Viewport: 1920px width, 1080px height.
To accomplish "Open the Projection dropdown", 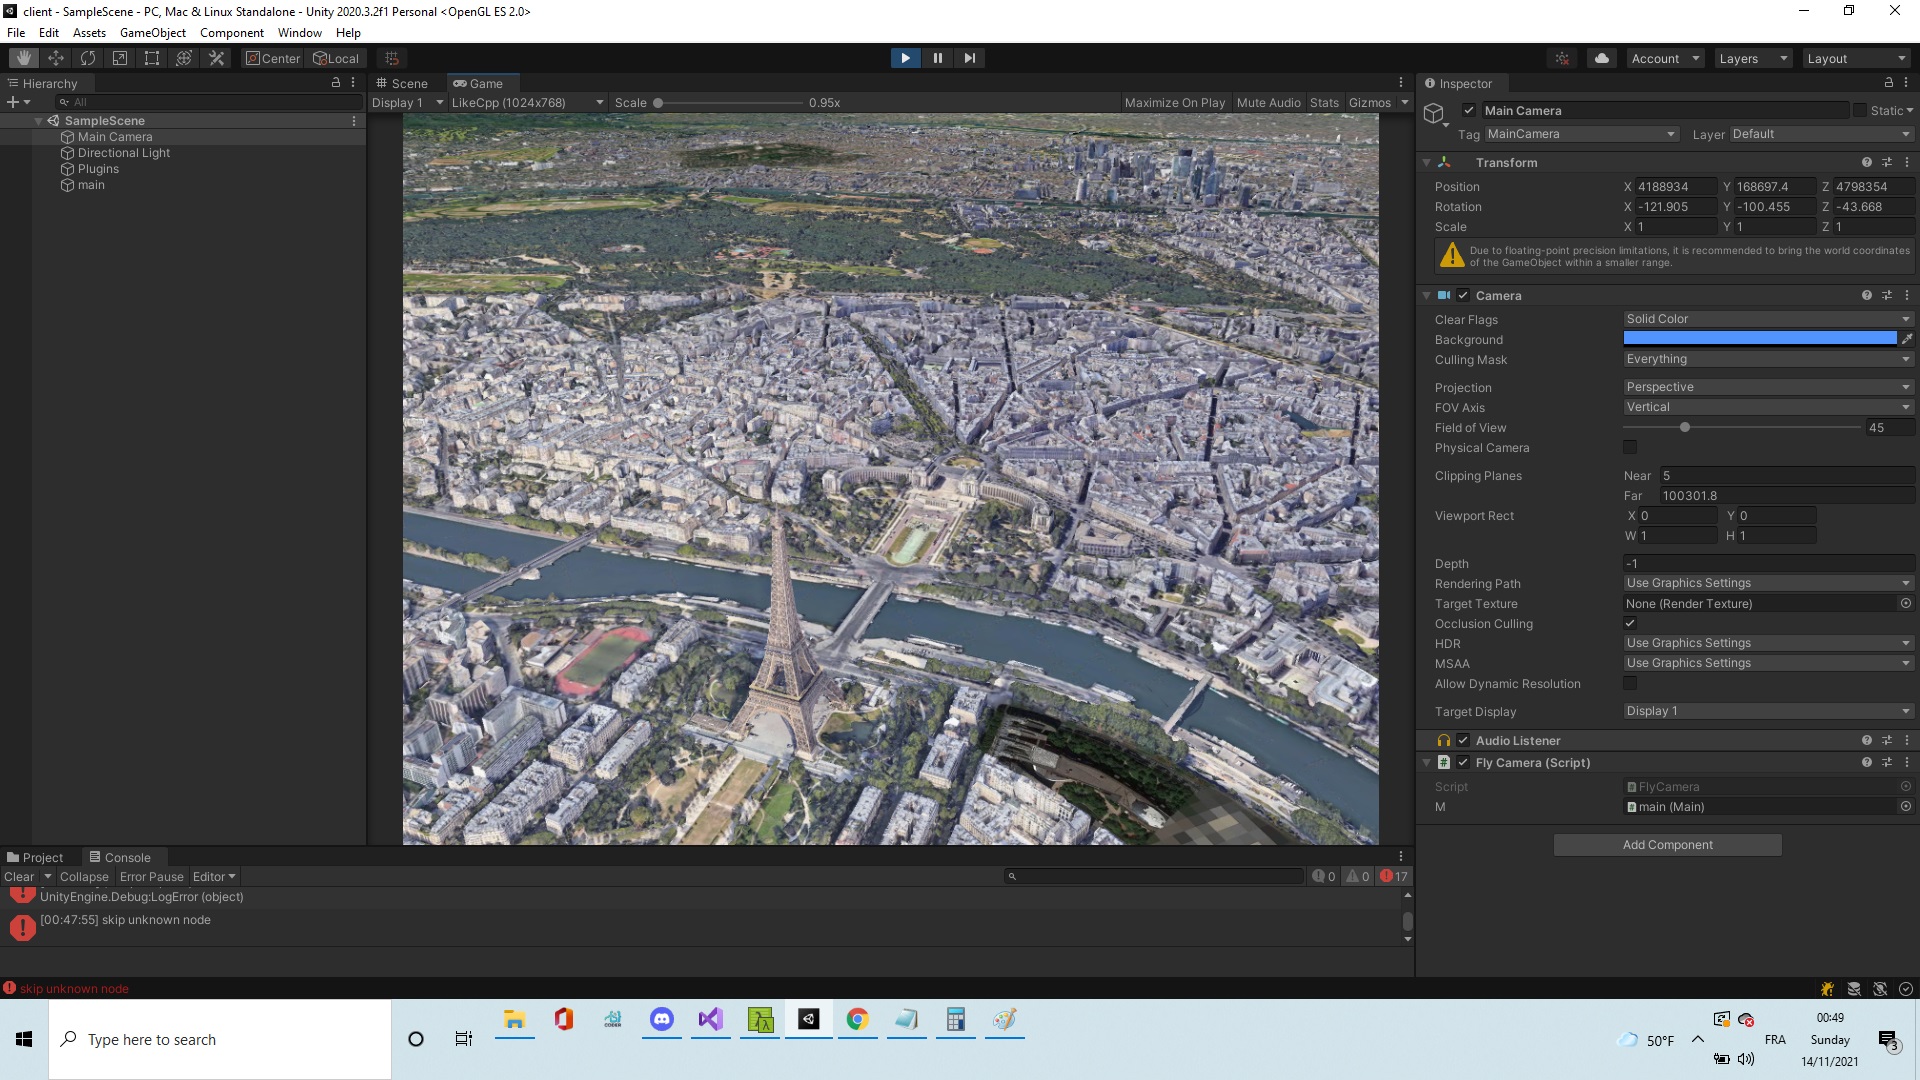I will pyautogui.click(x=1767, y=387).
